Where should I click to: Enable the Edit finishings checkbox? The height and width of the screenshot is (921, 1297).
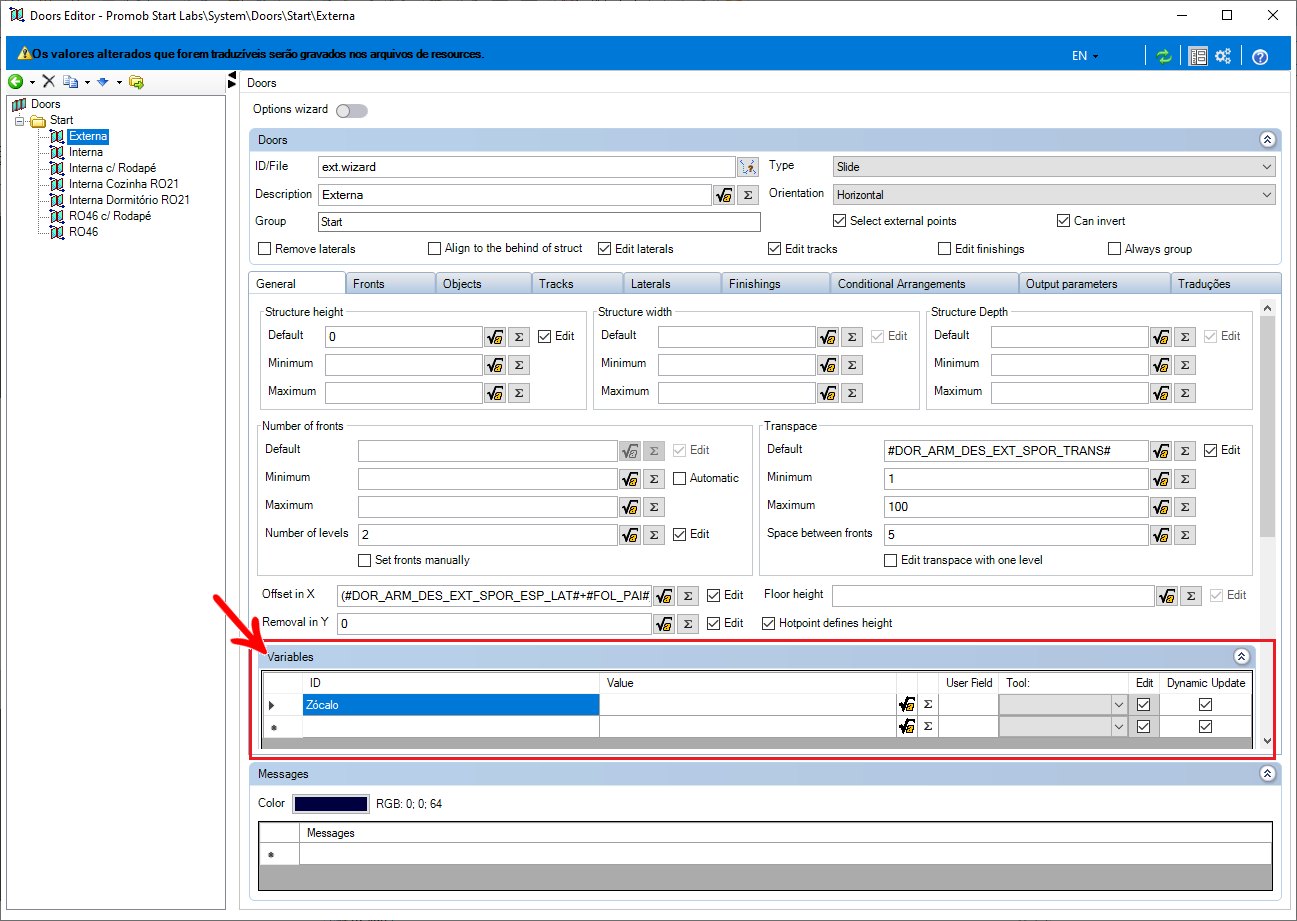click(x=945, y=249)
